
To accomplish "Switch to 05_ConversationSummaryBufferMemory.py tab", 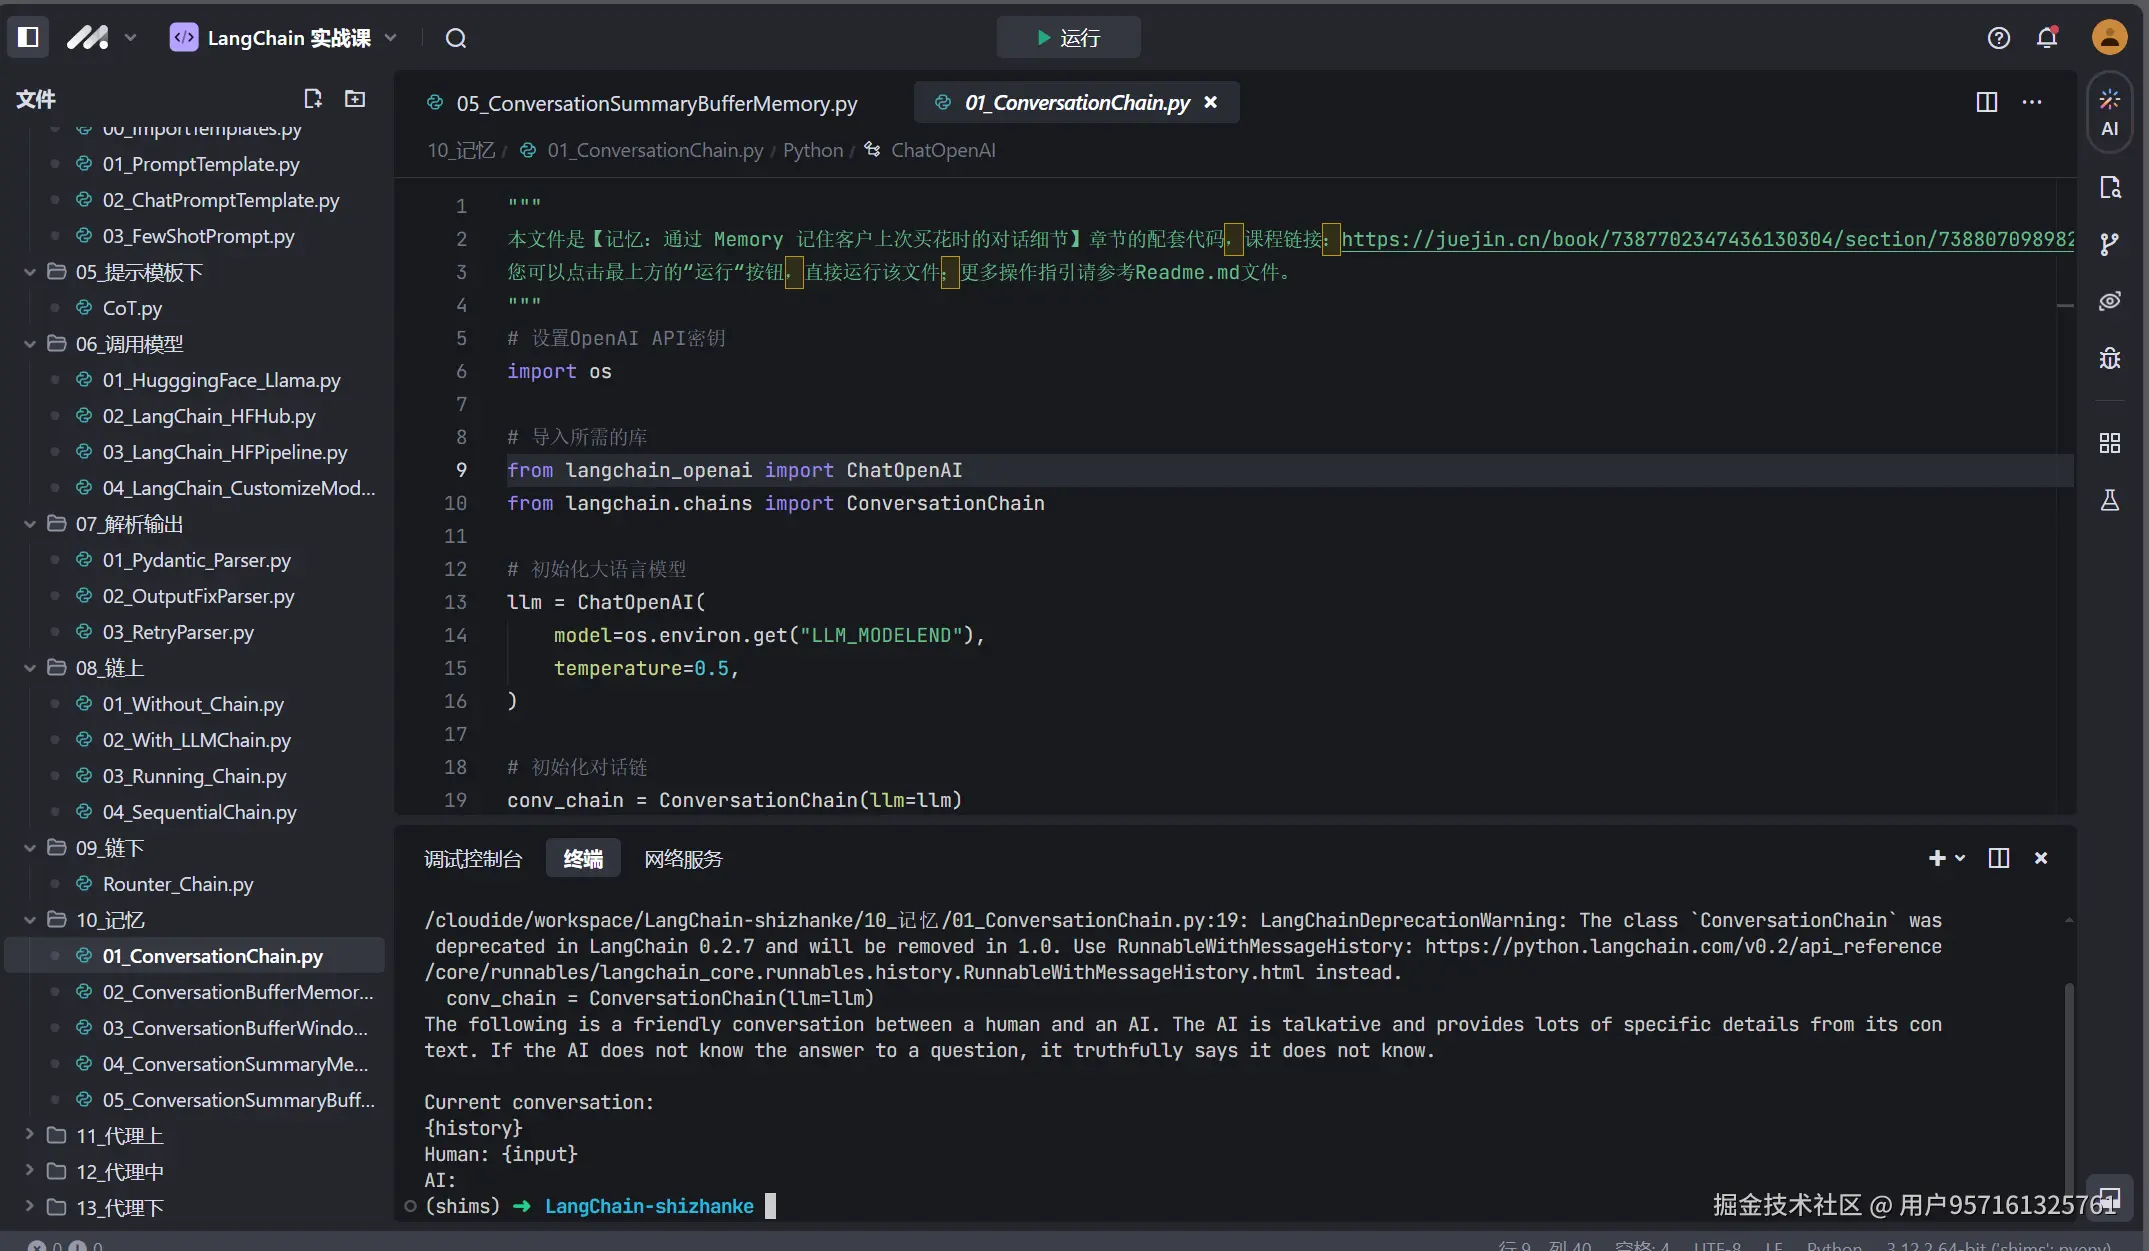I will pos(656,103).
